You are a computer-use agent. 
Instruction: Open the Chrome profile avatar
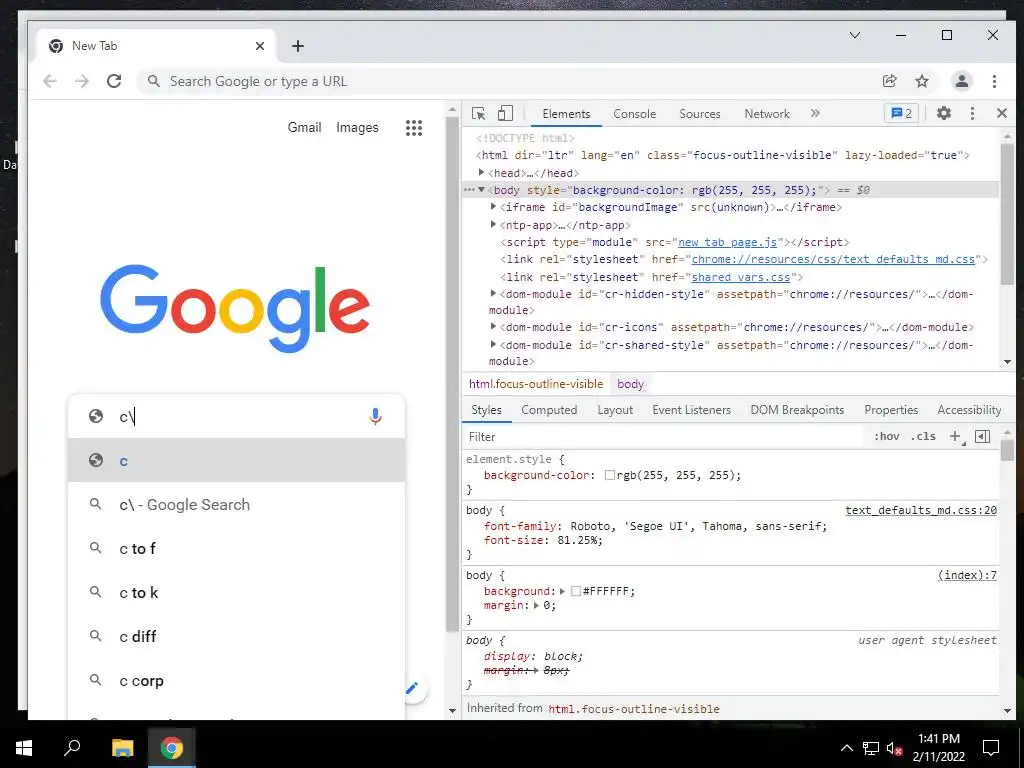[961, 81]
